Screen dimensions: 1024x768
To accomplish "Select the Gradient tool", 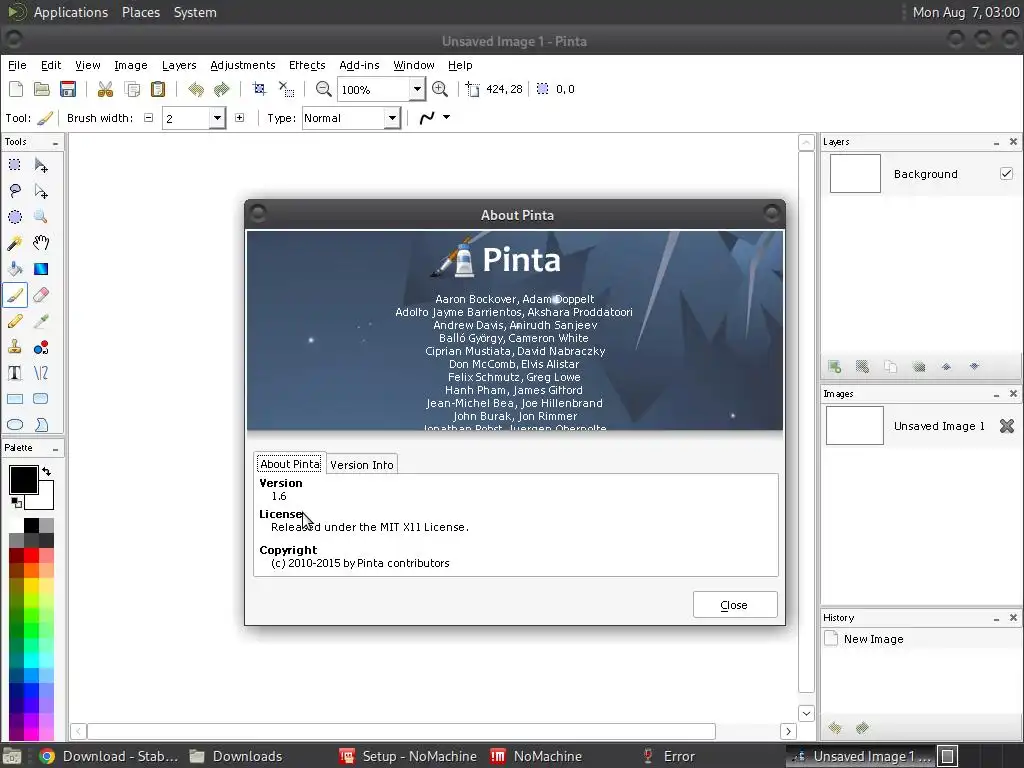I will tap(40, 269).
